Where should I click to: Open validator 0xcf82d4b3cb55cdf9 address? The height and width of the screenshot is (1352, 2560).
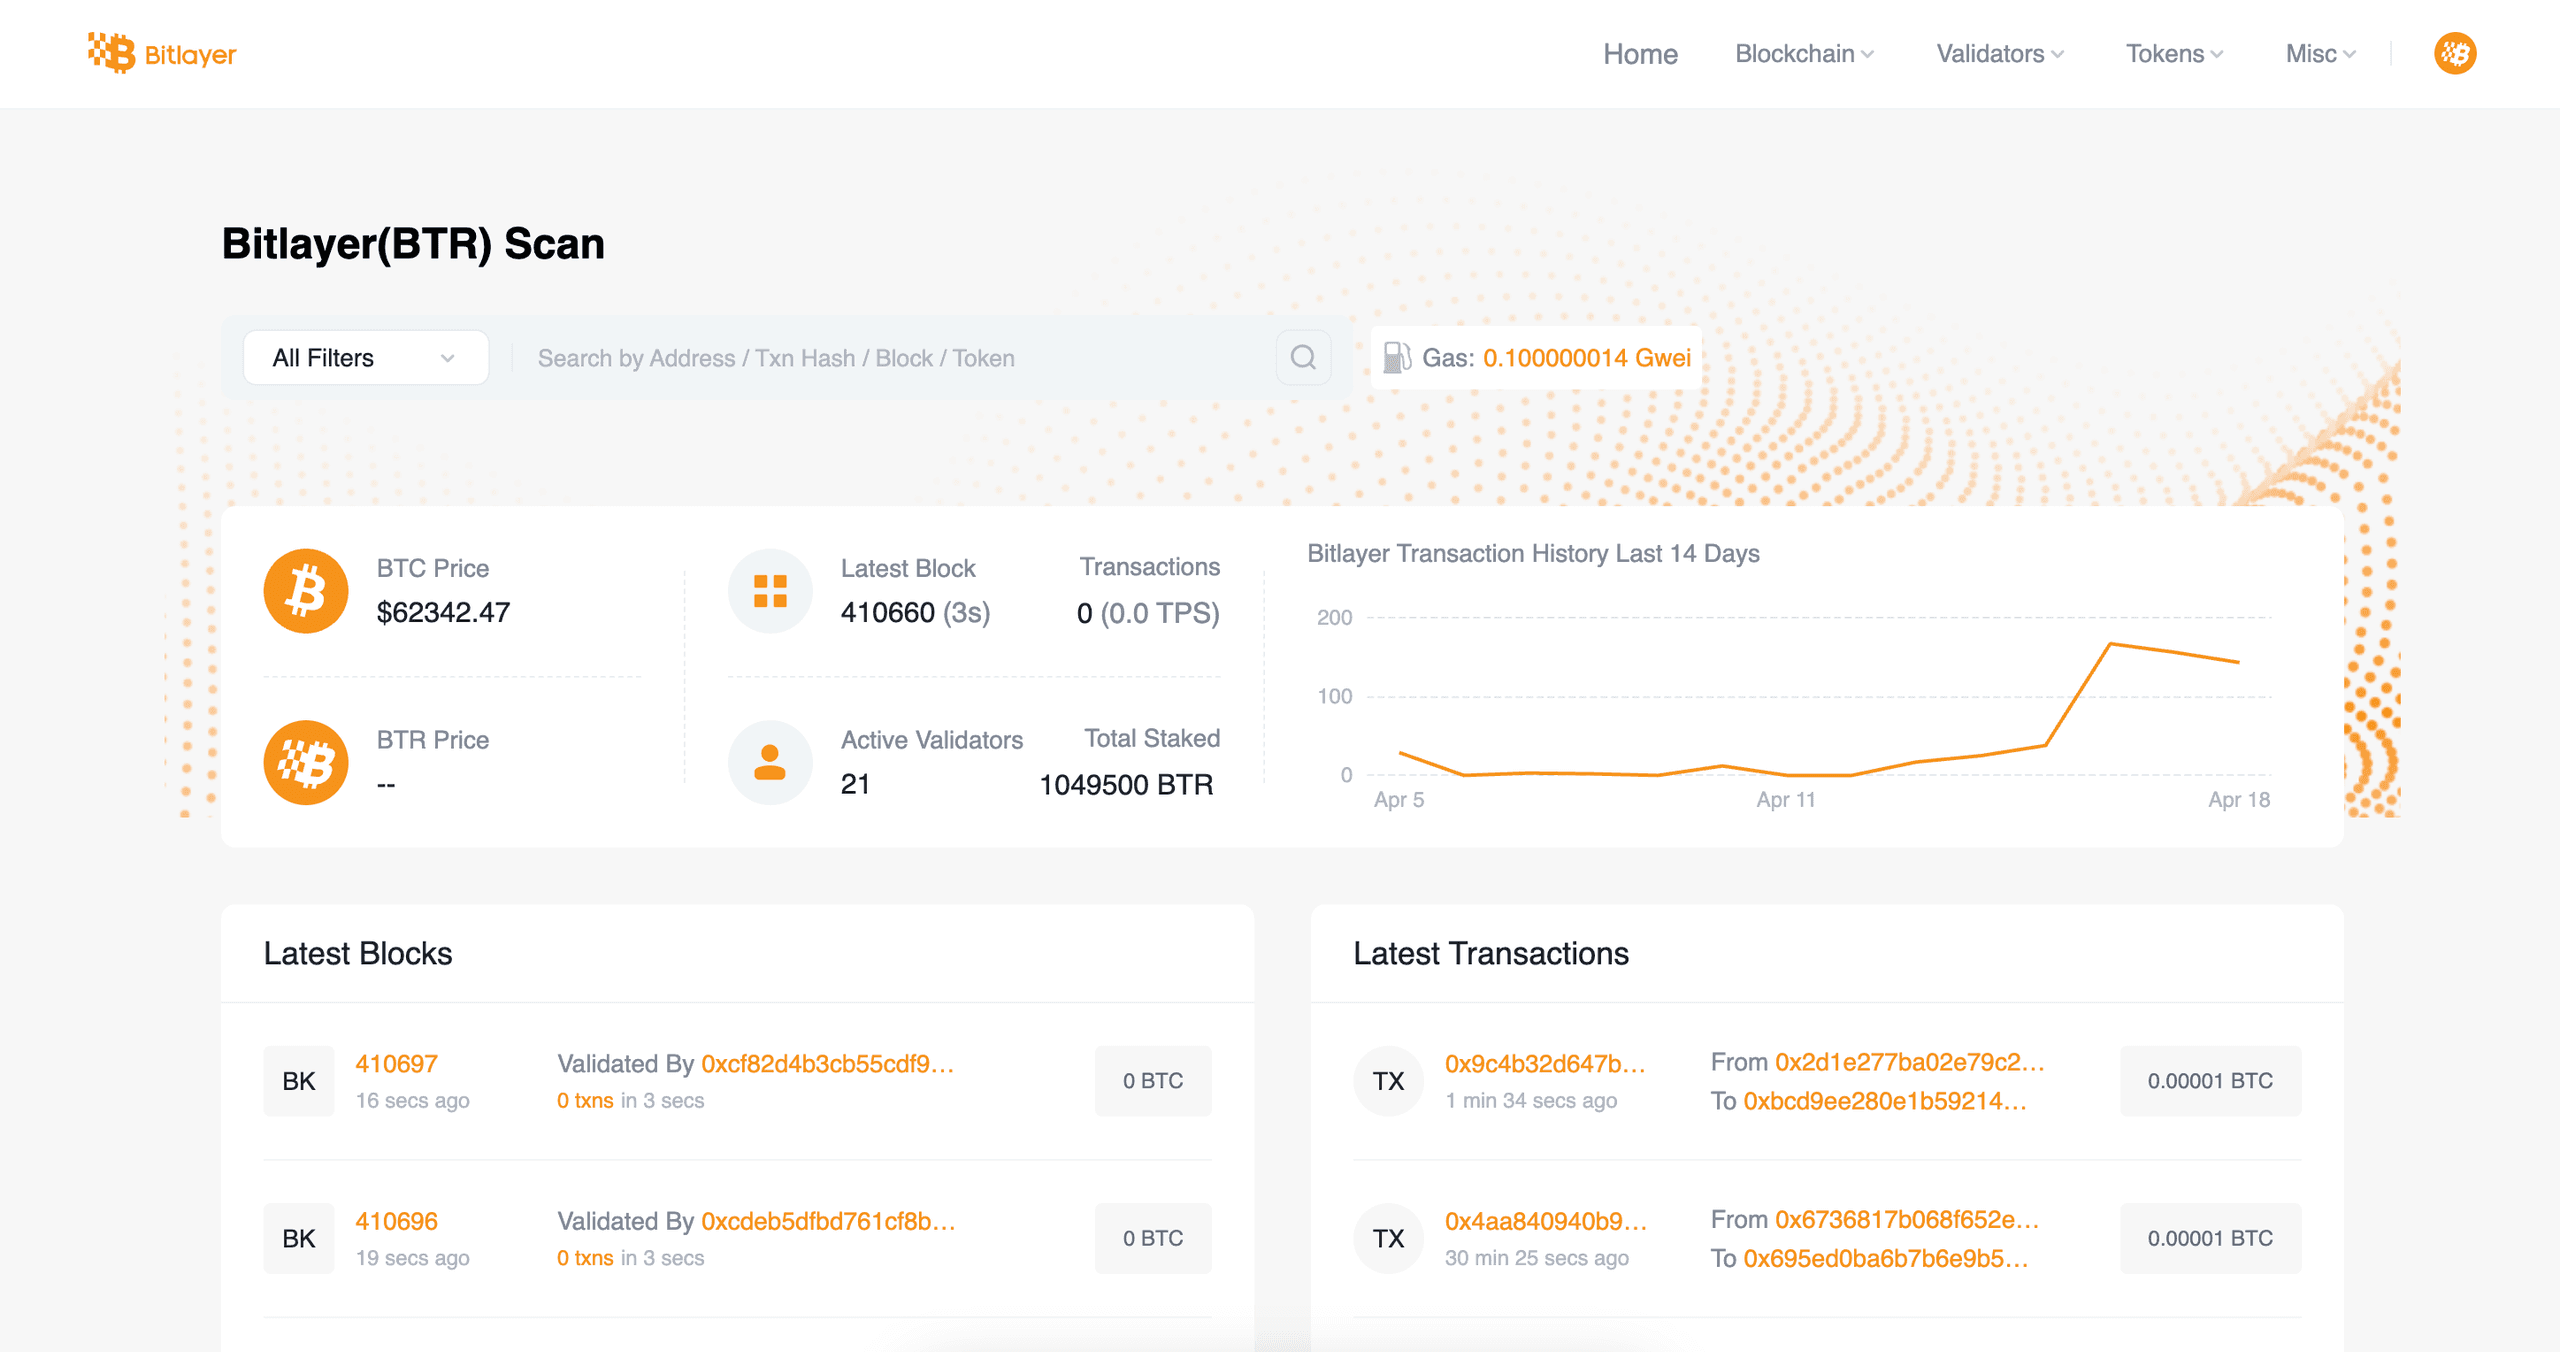click(x=828, y=1064)
